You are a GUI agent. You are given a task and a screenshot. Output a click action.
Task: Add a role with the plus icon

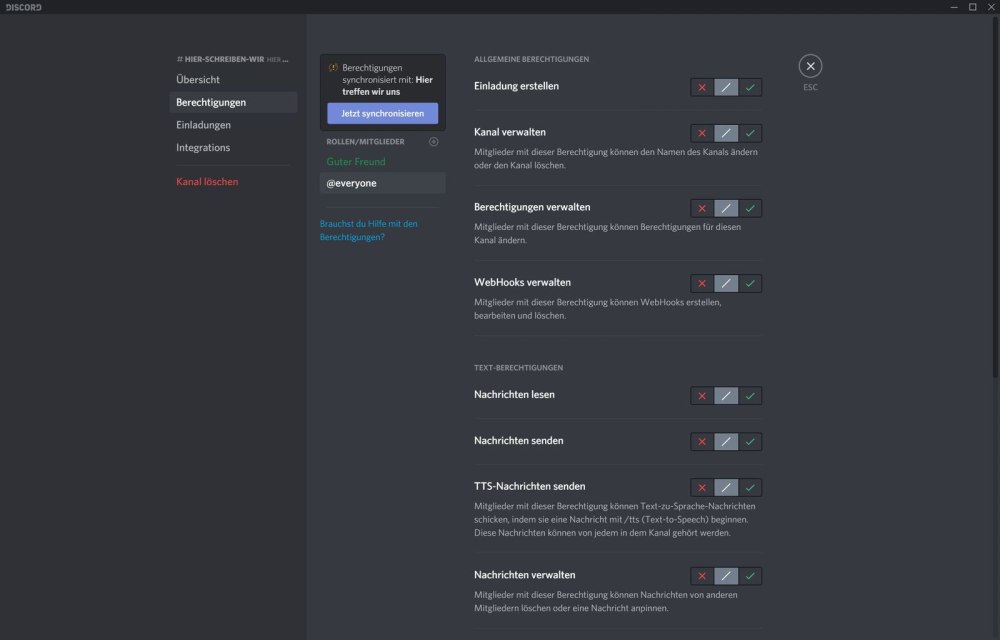click(433, 142)
